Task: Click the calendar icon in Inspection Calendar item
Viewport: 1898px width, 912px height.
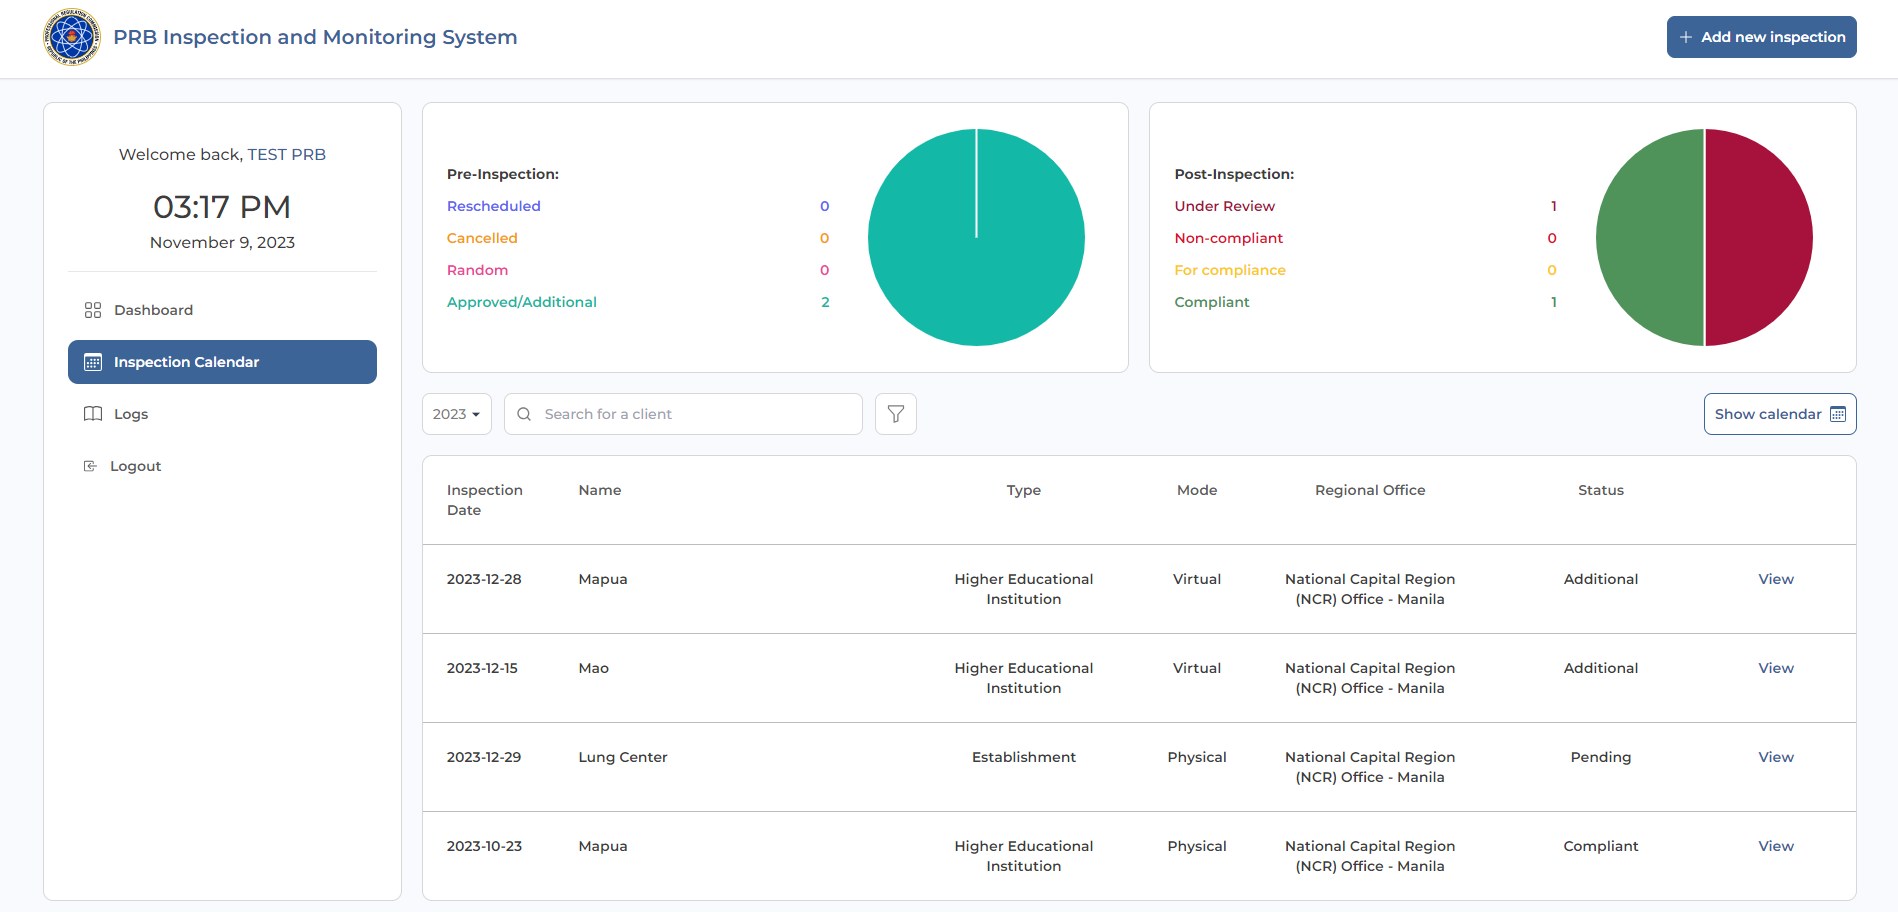Action: click(93, 362)
